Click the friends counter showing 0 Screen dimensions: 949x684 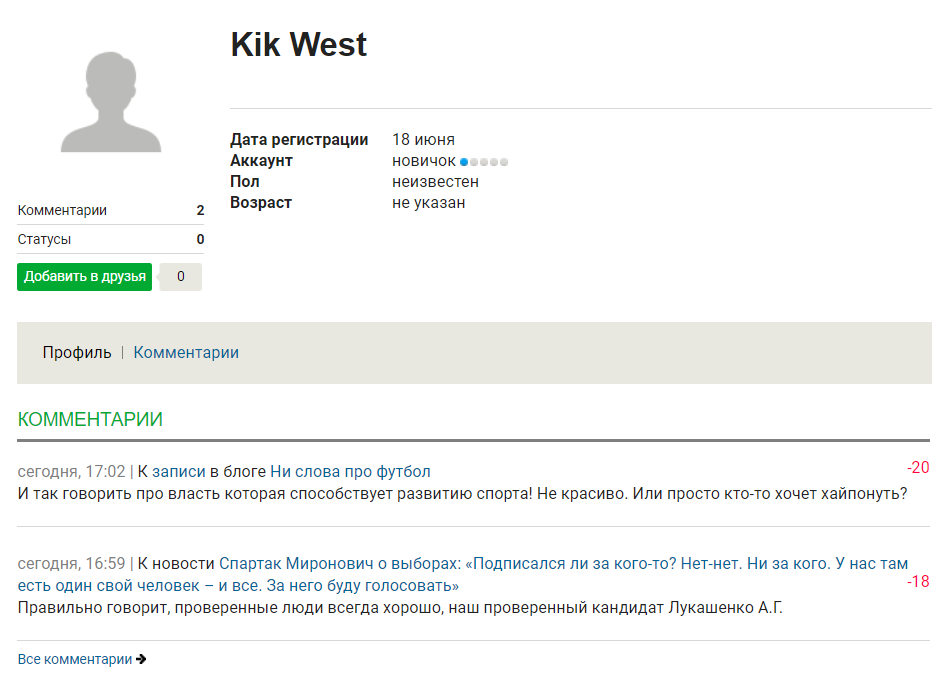[180, 277]
